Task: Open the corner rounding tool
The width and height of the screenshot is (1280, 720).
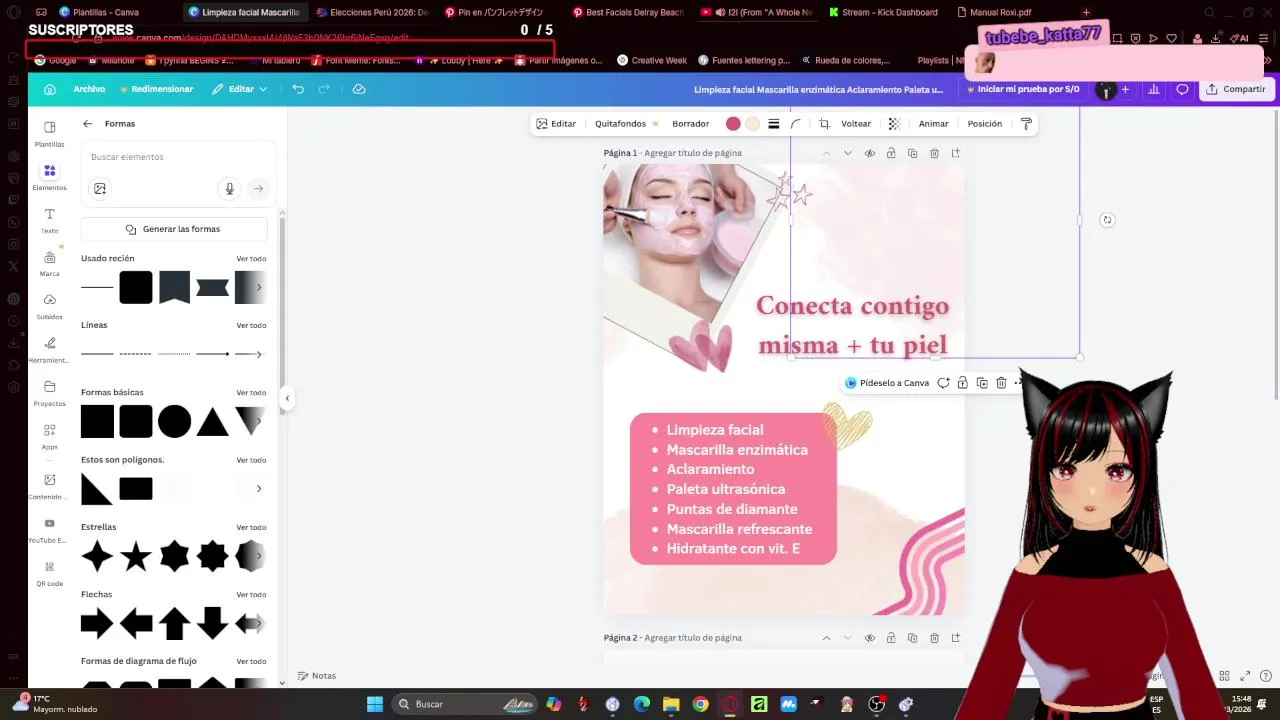Action: point(796,124)
